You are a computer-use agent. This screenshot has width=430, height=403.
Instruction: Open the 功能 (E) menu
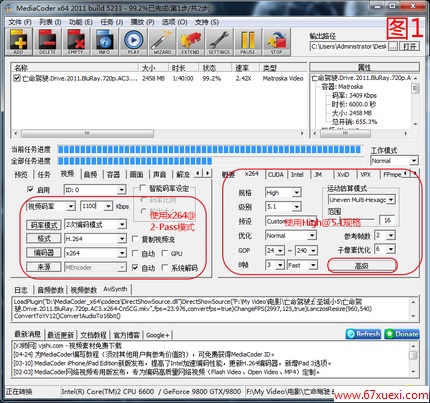(80, 22)
